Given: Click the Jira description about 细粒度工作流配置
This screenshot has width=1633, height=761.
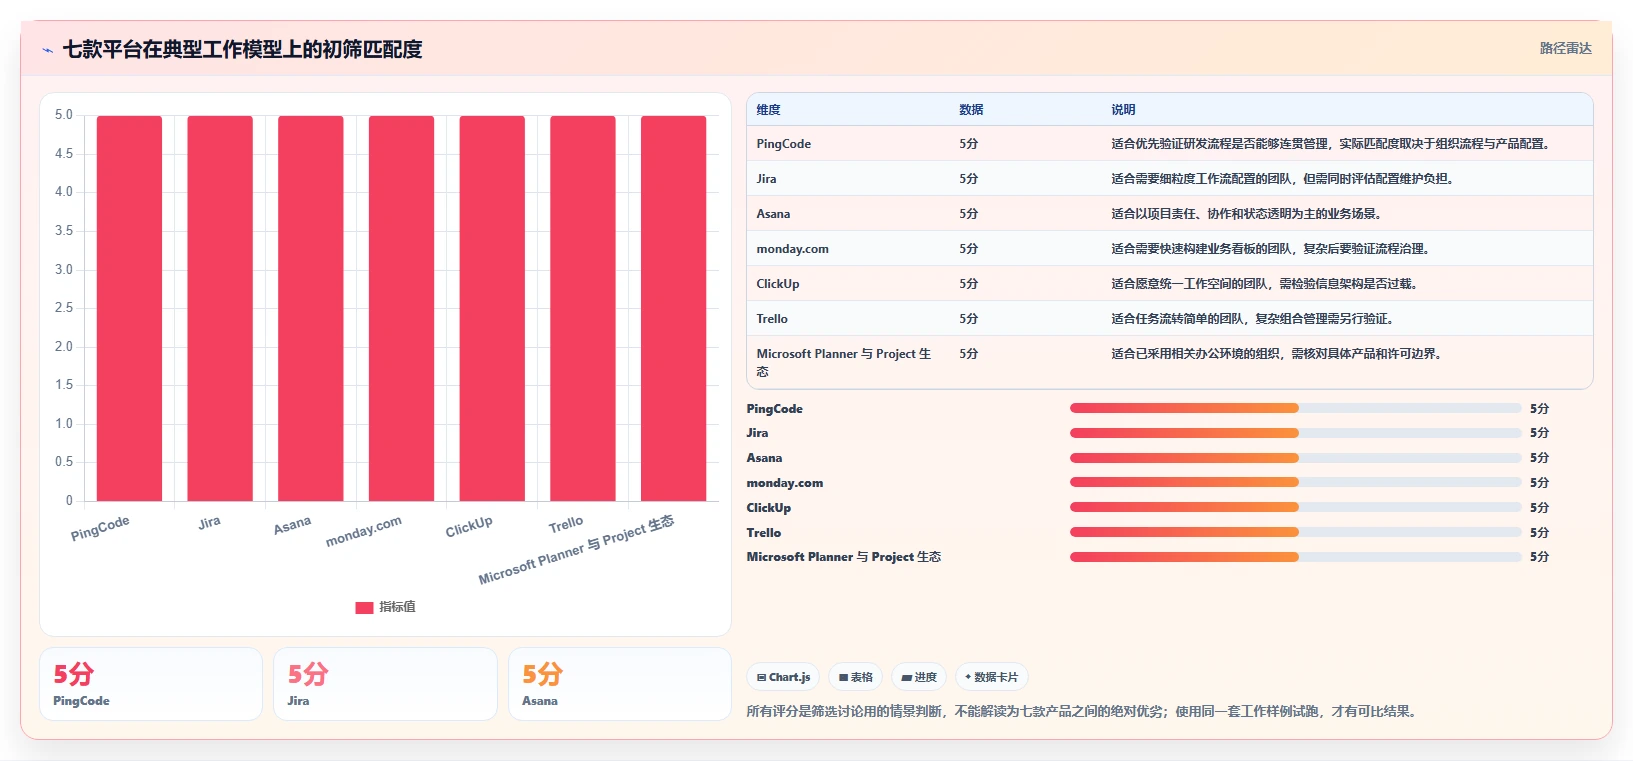Looking at the screenshot, I should pos(1284,179).
